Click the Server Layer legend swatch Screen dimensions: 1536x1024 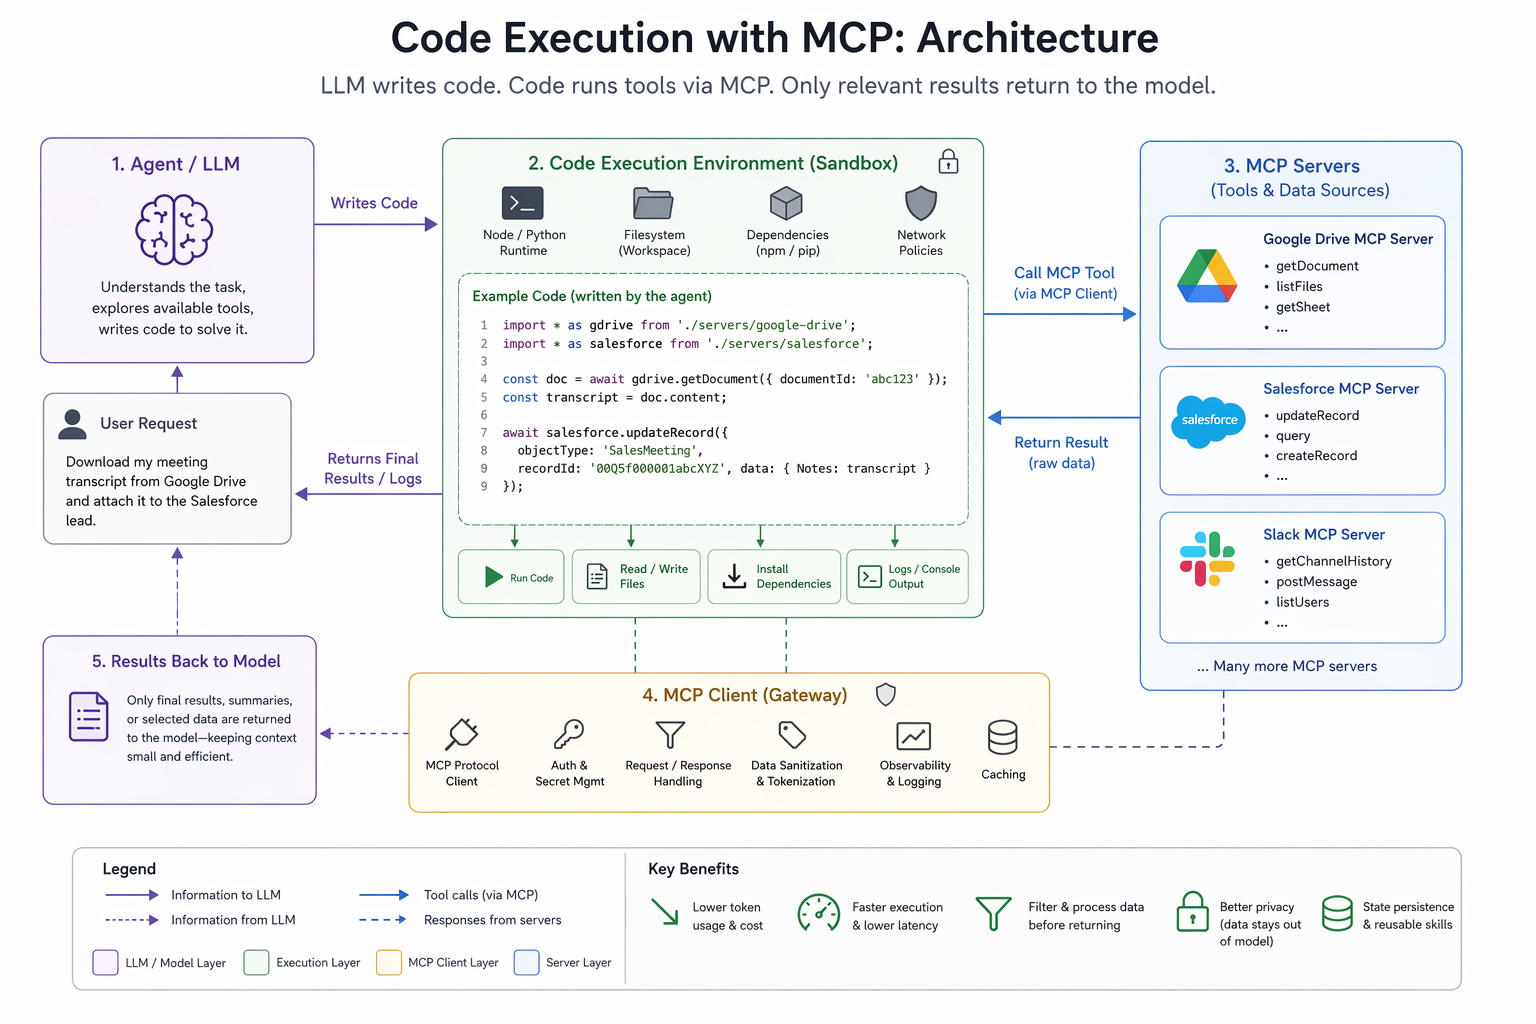point(526,962)
